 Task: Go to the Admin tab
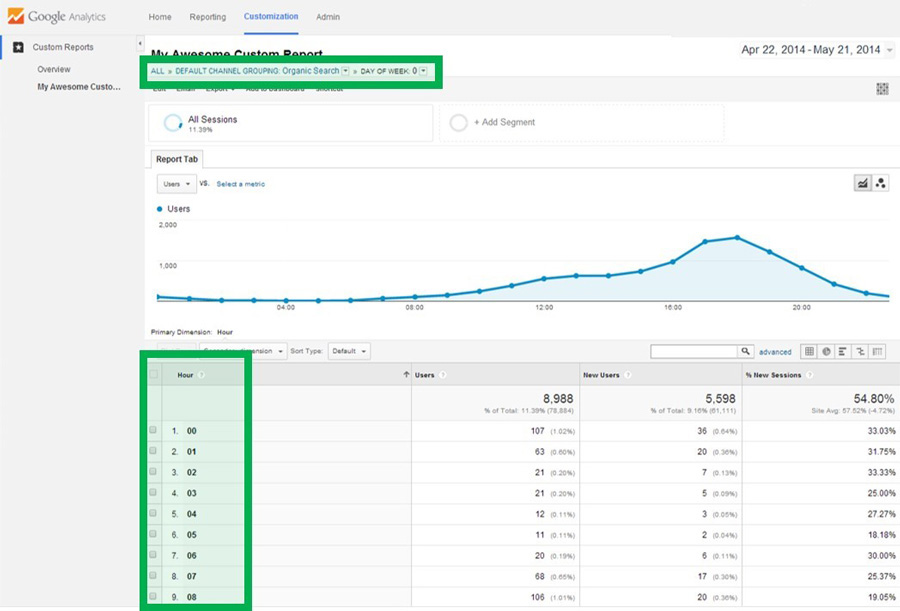pos(327,17)
